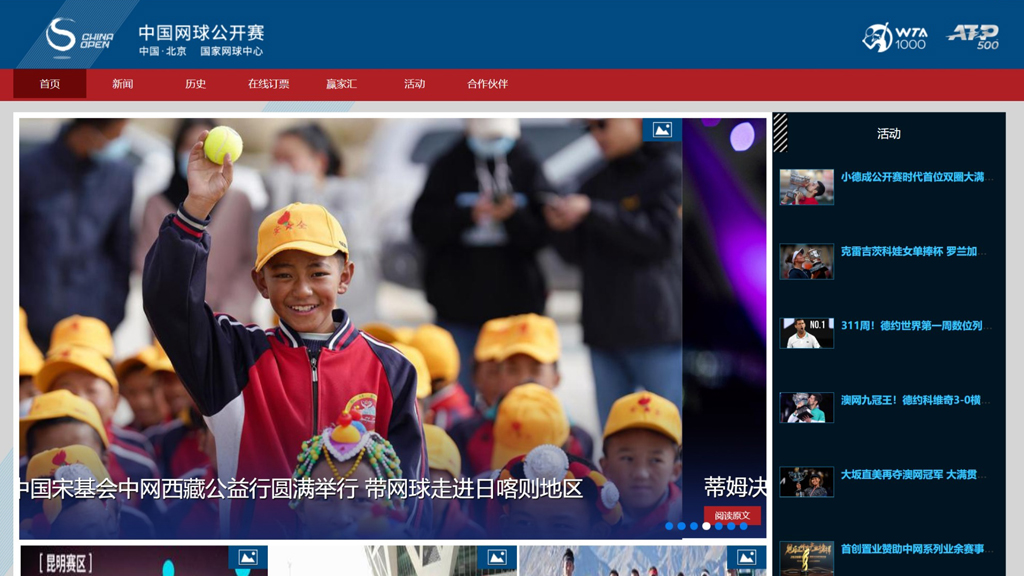This screenshot has height=576, width=1024.
Task: Click the striped icon beside the 活动 header
Action: coord(780,133)
